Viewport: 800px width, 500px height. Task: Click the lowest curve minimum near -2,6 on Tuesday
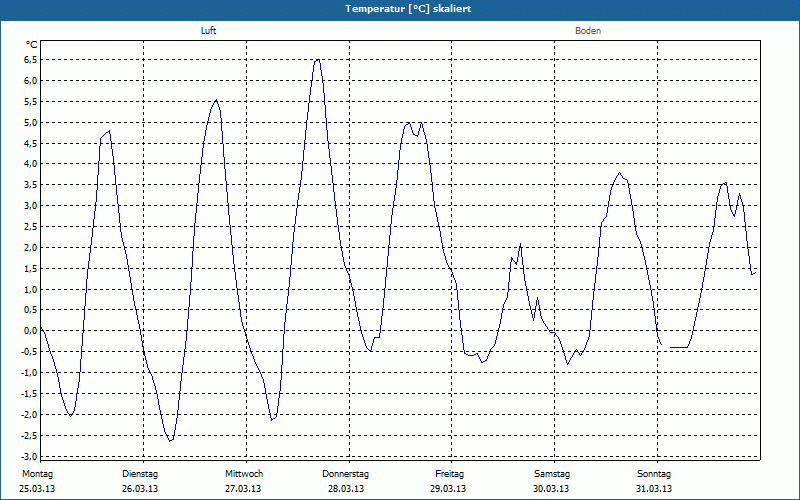(170, 440)
